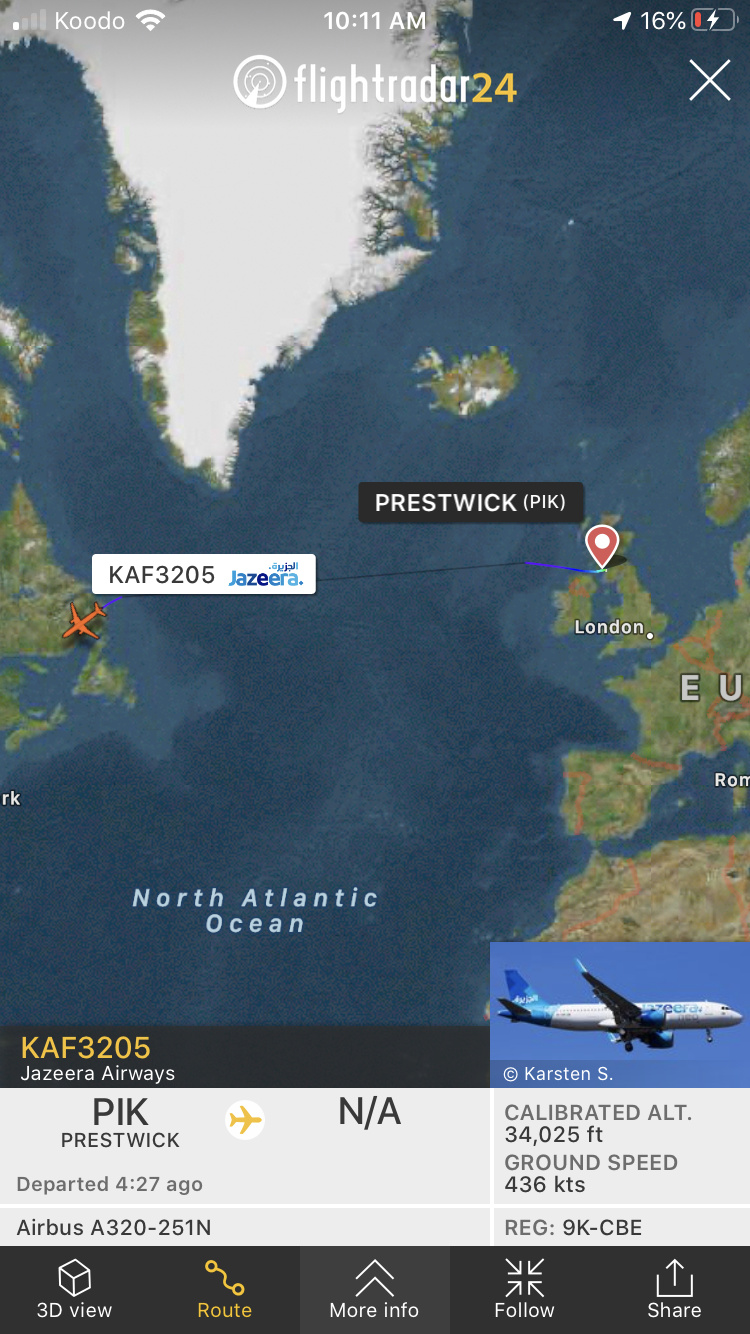This screenshot has width=750, height=1334.
Task: Tap the REG: 9K-CBE registration
Action: pos(573,1228)
